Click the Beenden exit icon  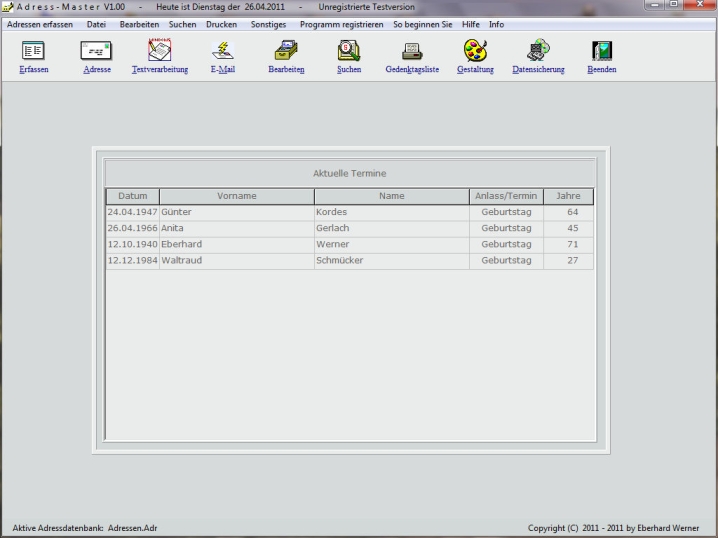(x=601, y=51)
